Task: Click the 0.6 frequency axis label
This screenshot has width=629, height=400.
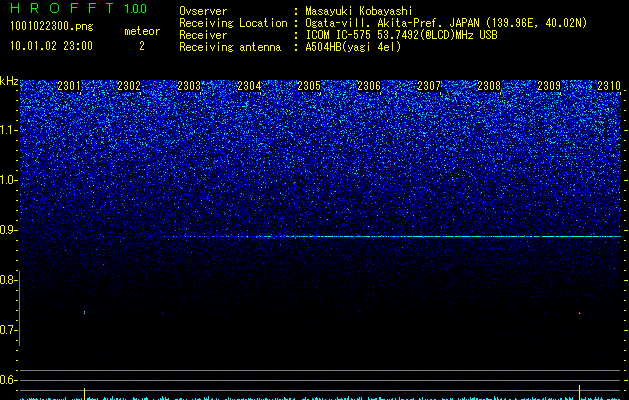Action: (7, 380)
